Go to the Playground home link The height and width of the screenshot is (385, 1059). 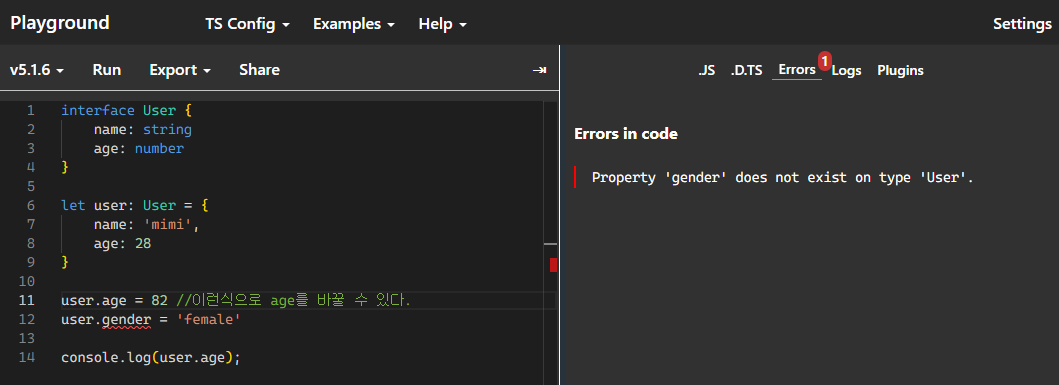[59, 23]
